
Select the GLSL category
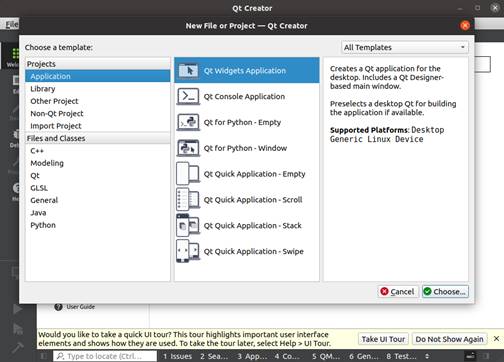click(x=98, y=188)
